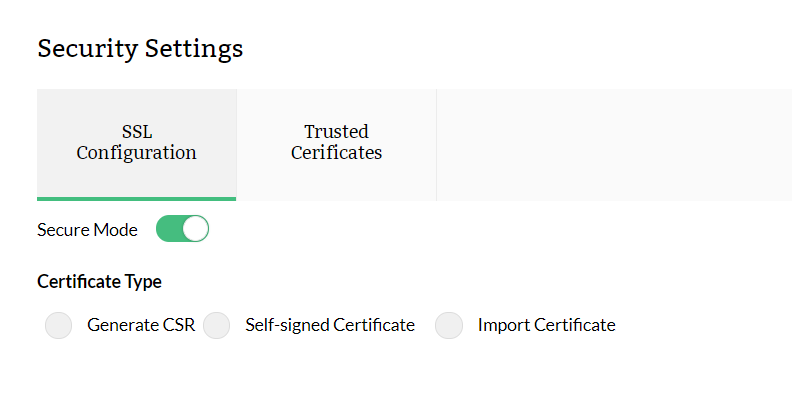
Task: Click the "Import Certificate" option label
Action: tap(546, 325)
